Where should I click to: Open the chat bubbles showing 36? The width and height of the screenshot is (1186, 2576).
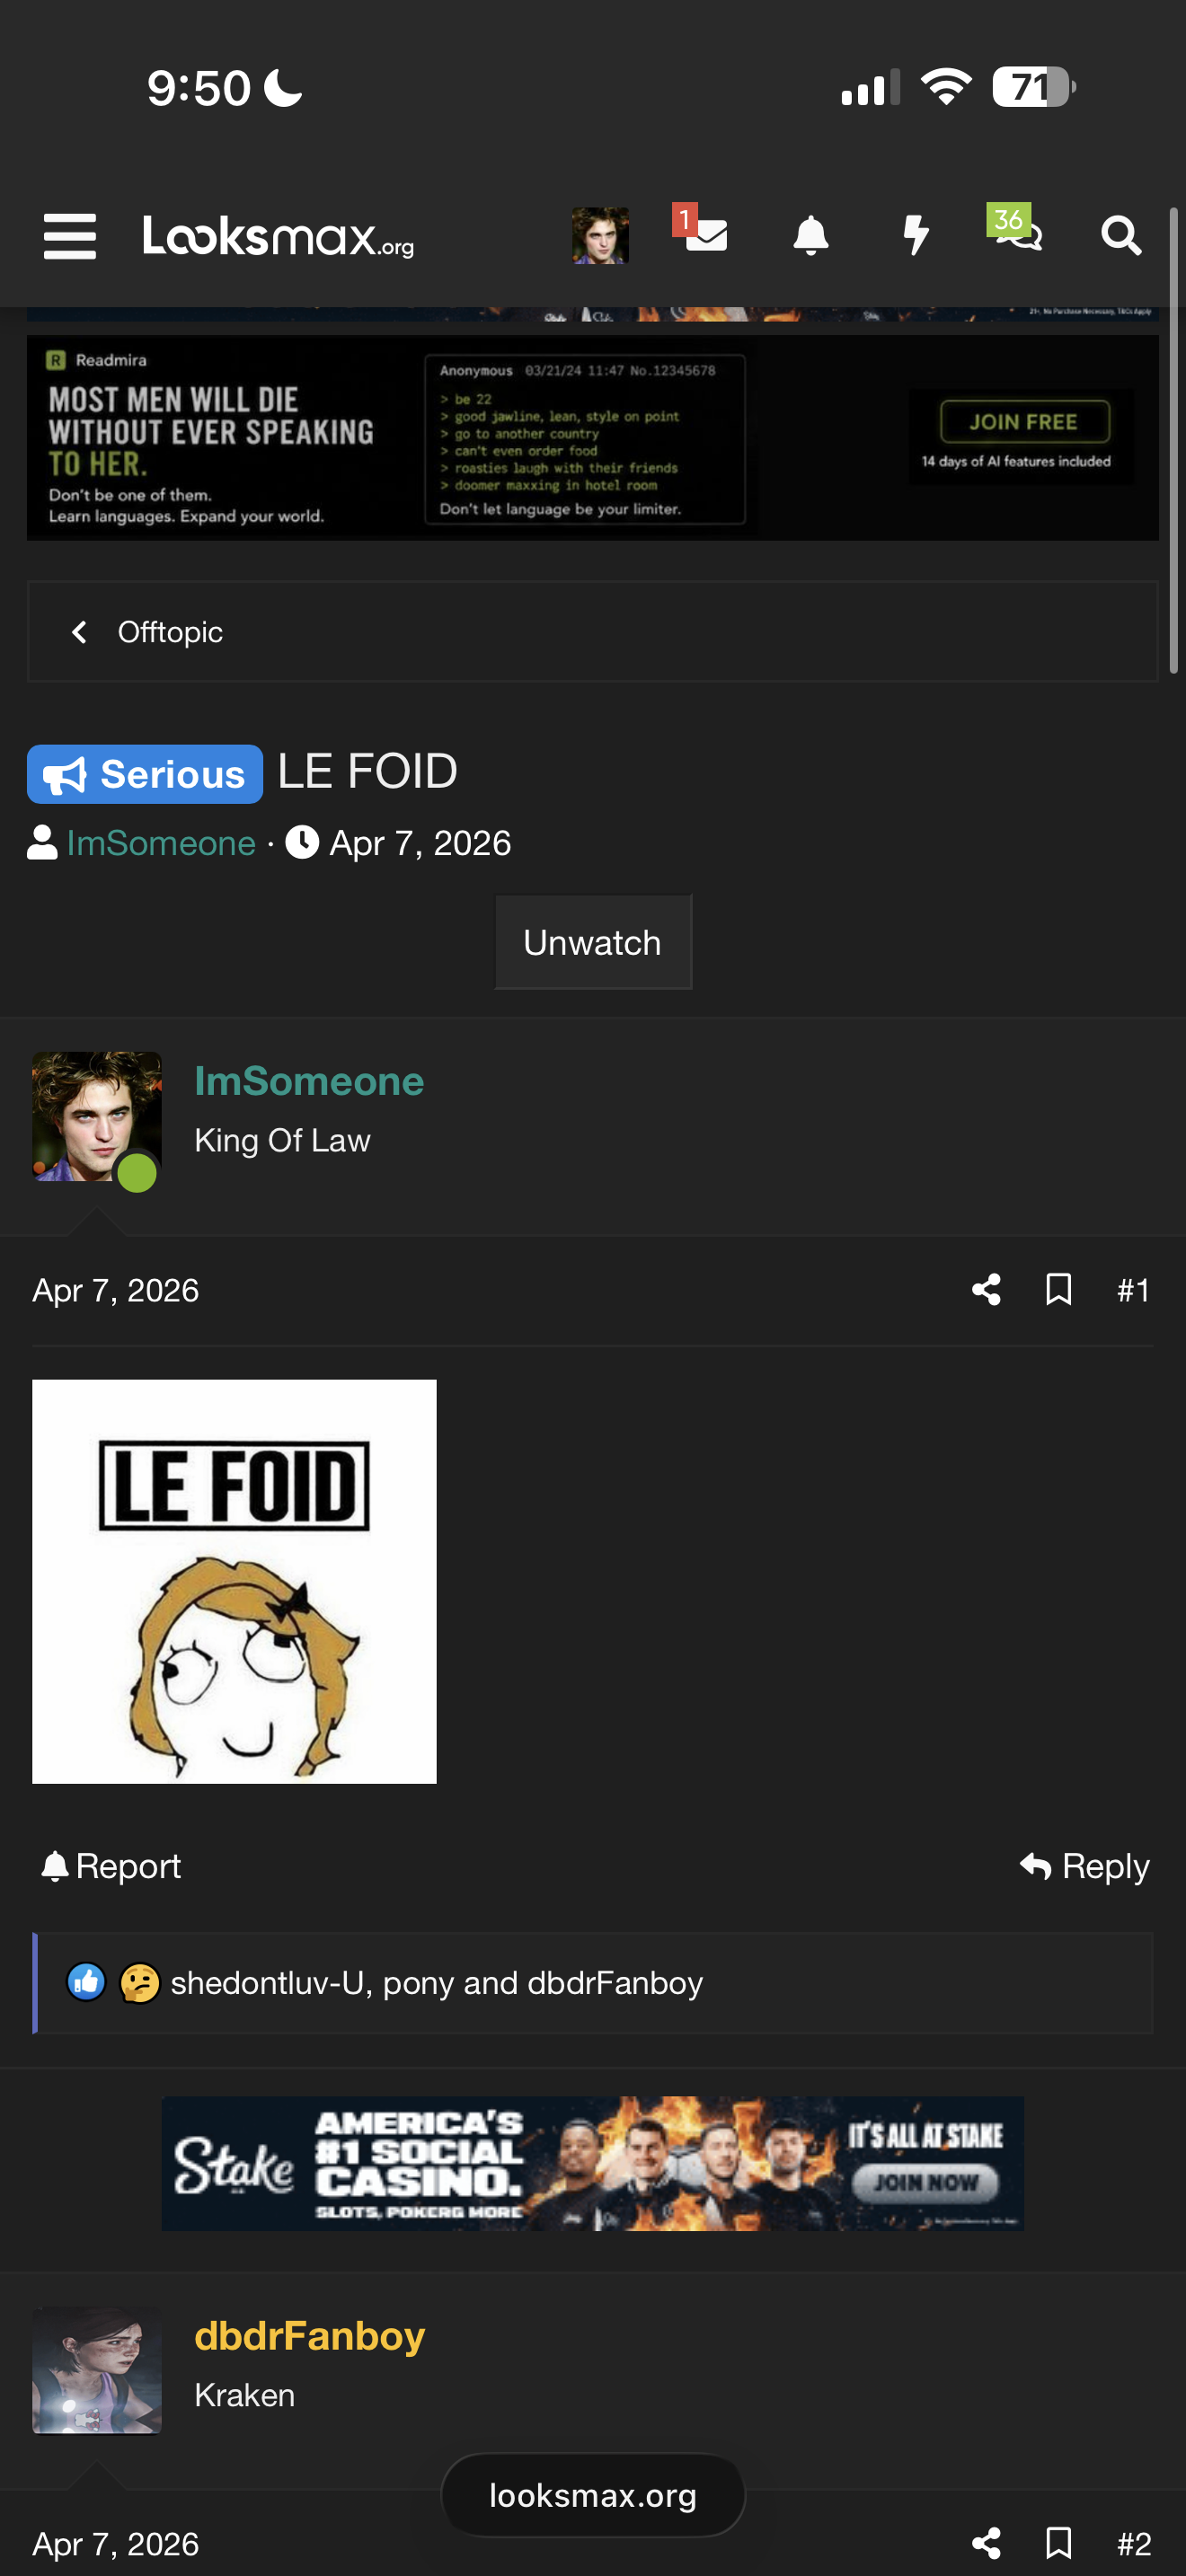(x=1016, y=230)
